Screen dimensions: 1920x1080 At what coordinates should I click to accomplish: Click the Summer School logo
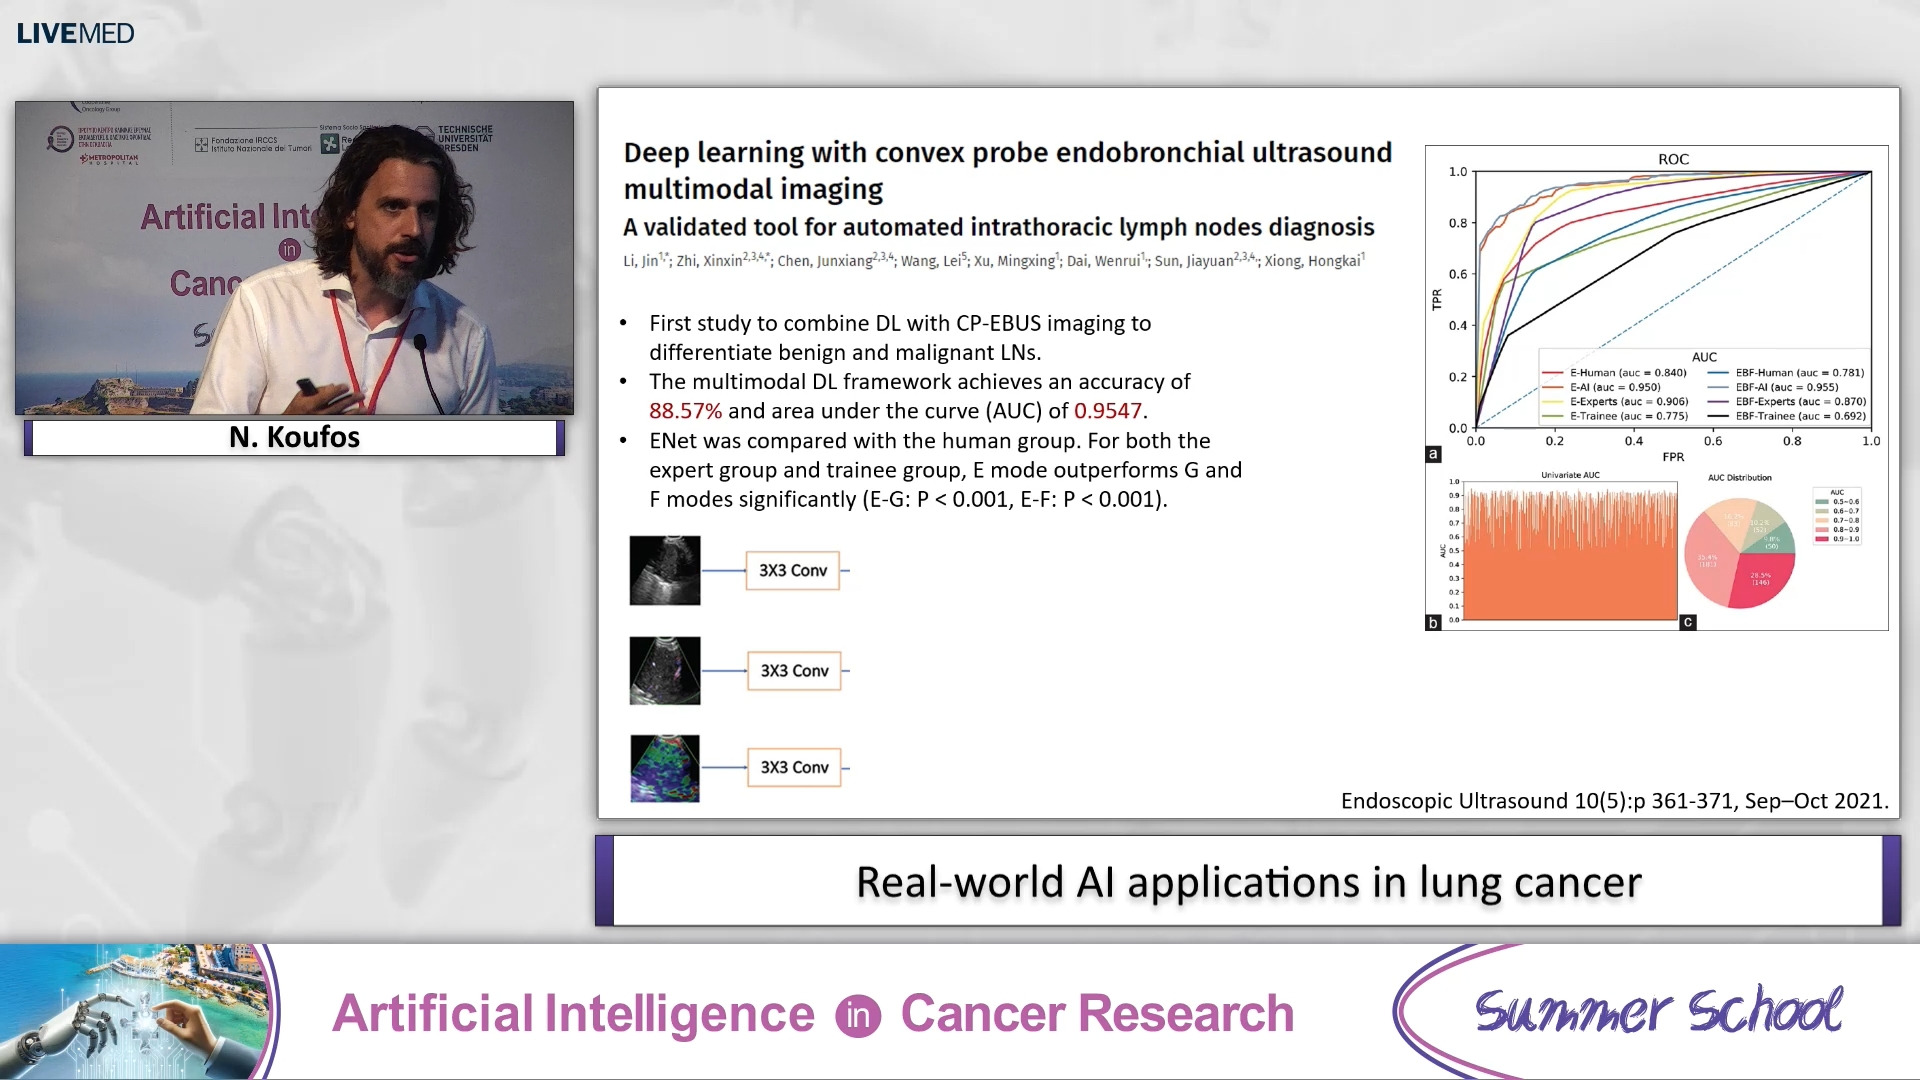click(x=1660, y=1012)
